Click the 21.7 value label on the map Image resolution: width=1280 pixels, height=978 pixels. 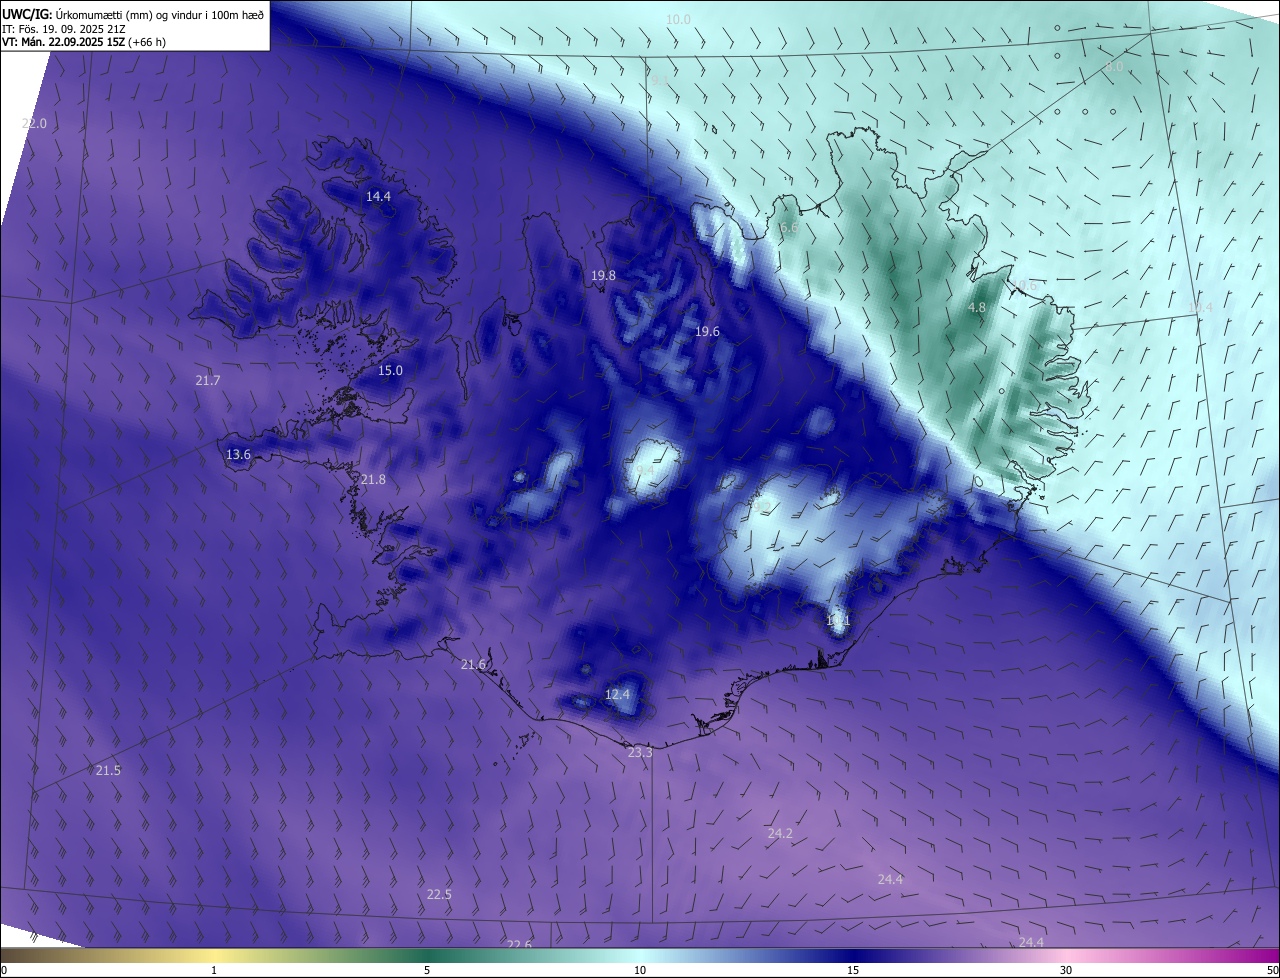208,381
